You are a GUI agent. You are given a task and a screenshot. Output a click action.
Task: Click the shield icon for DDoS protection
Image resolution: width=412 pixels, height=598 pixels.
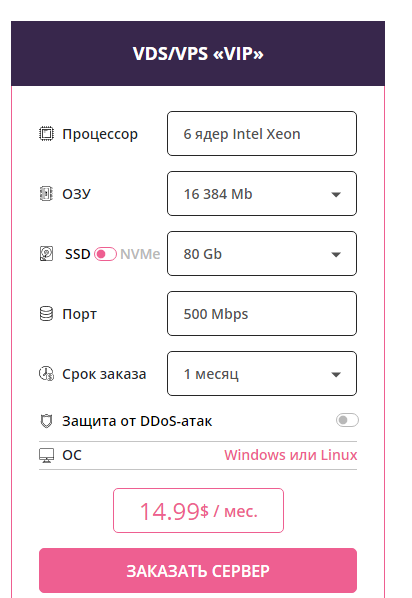click(46, 421)
